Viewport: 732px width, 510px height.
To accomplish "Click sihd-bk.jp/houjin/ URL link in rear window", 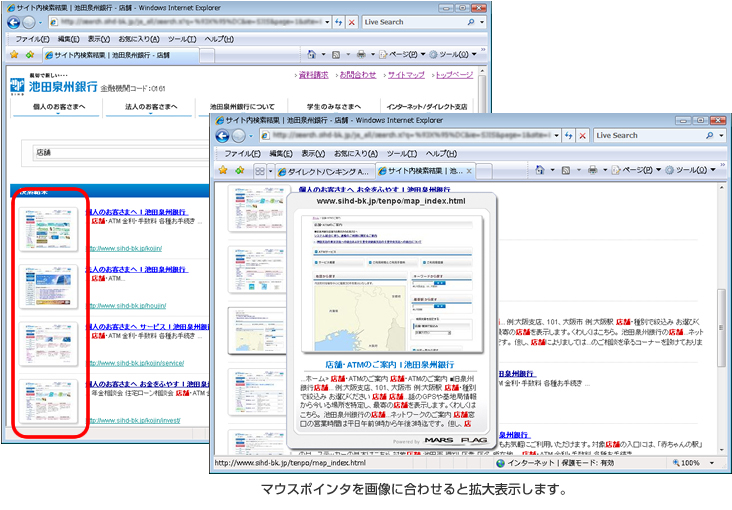I will point(128,306).
